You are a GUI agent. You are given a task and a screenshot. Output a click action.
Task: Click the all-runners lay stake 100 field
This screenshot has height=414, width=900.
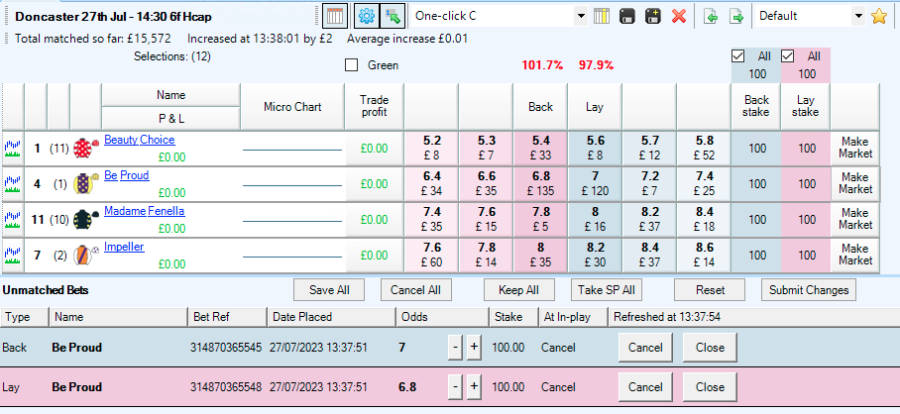click(806, 74)
